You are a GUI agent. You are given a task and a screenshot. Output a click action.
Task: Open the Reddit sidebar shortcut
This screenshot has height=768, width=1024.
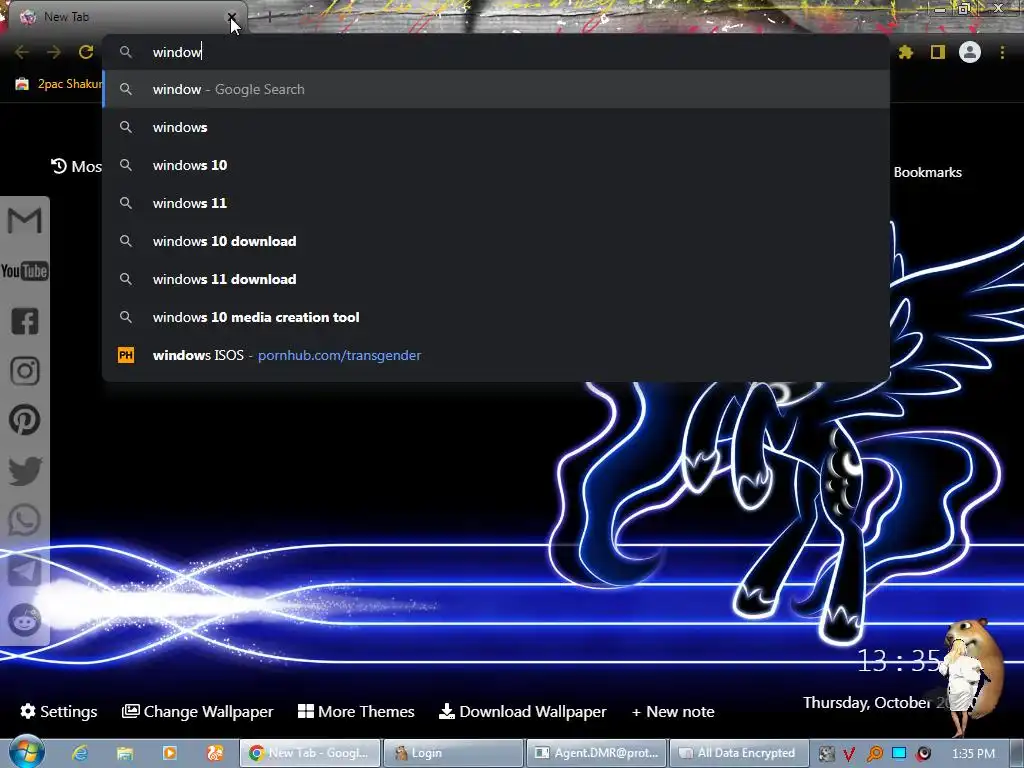(x=25, y=620)
